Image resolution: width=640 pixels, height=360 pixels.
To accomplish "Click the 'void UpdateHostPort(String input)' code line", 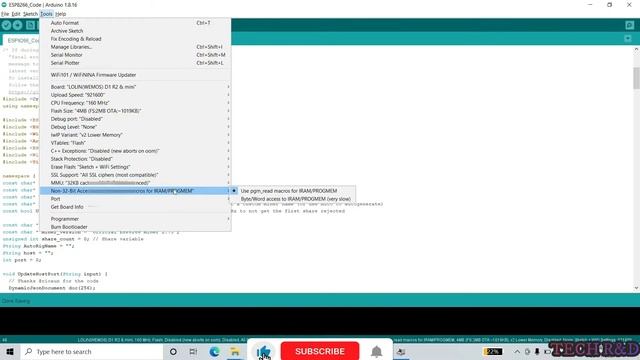I will (55, 274).
